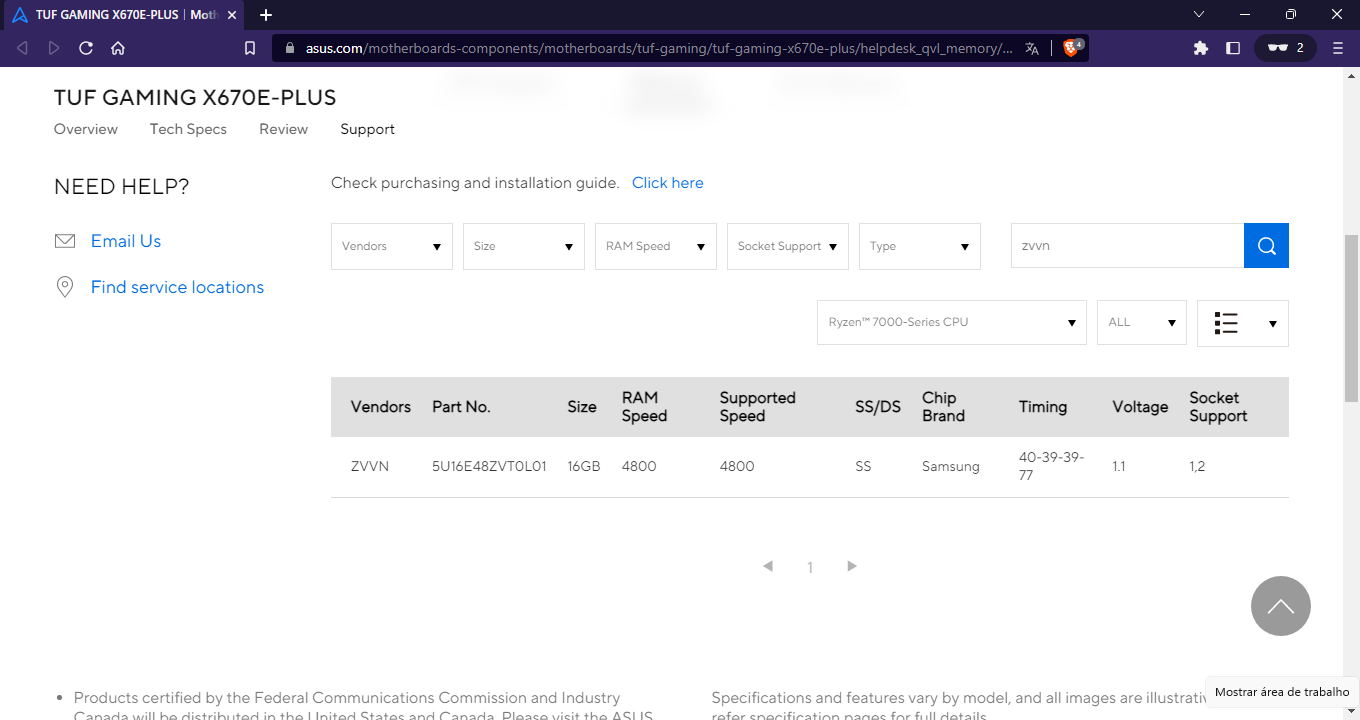Go to the previous results page arrow

tap(768, 566)
